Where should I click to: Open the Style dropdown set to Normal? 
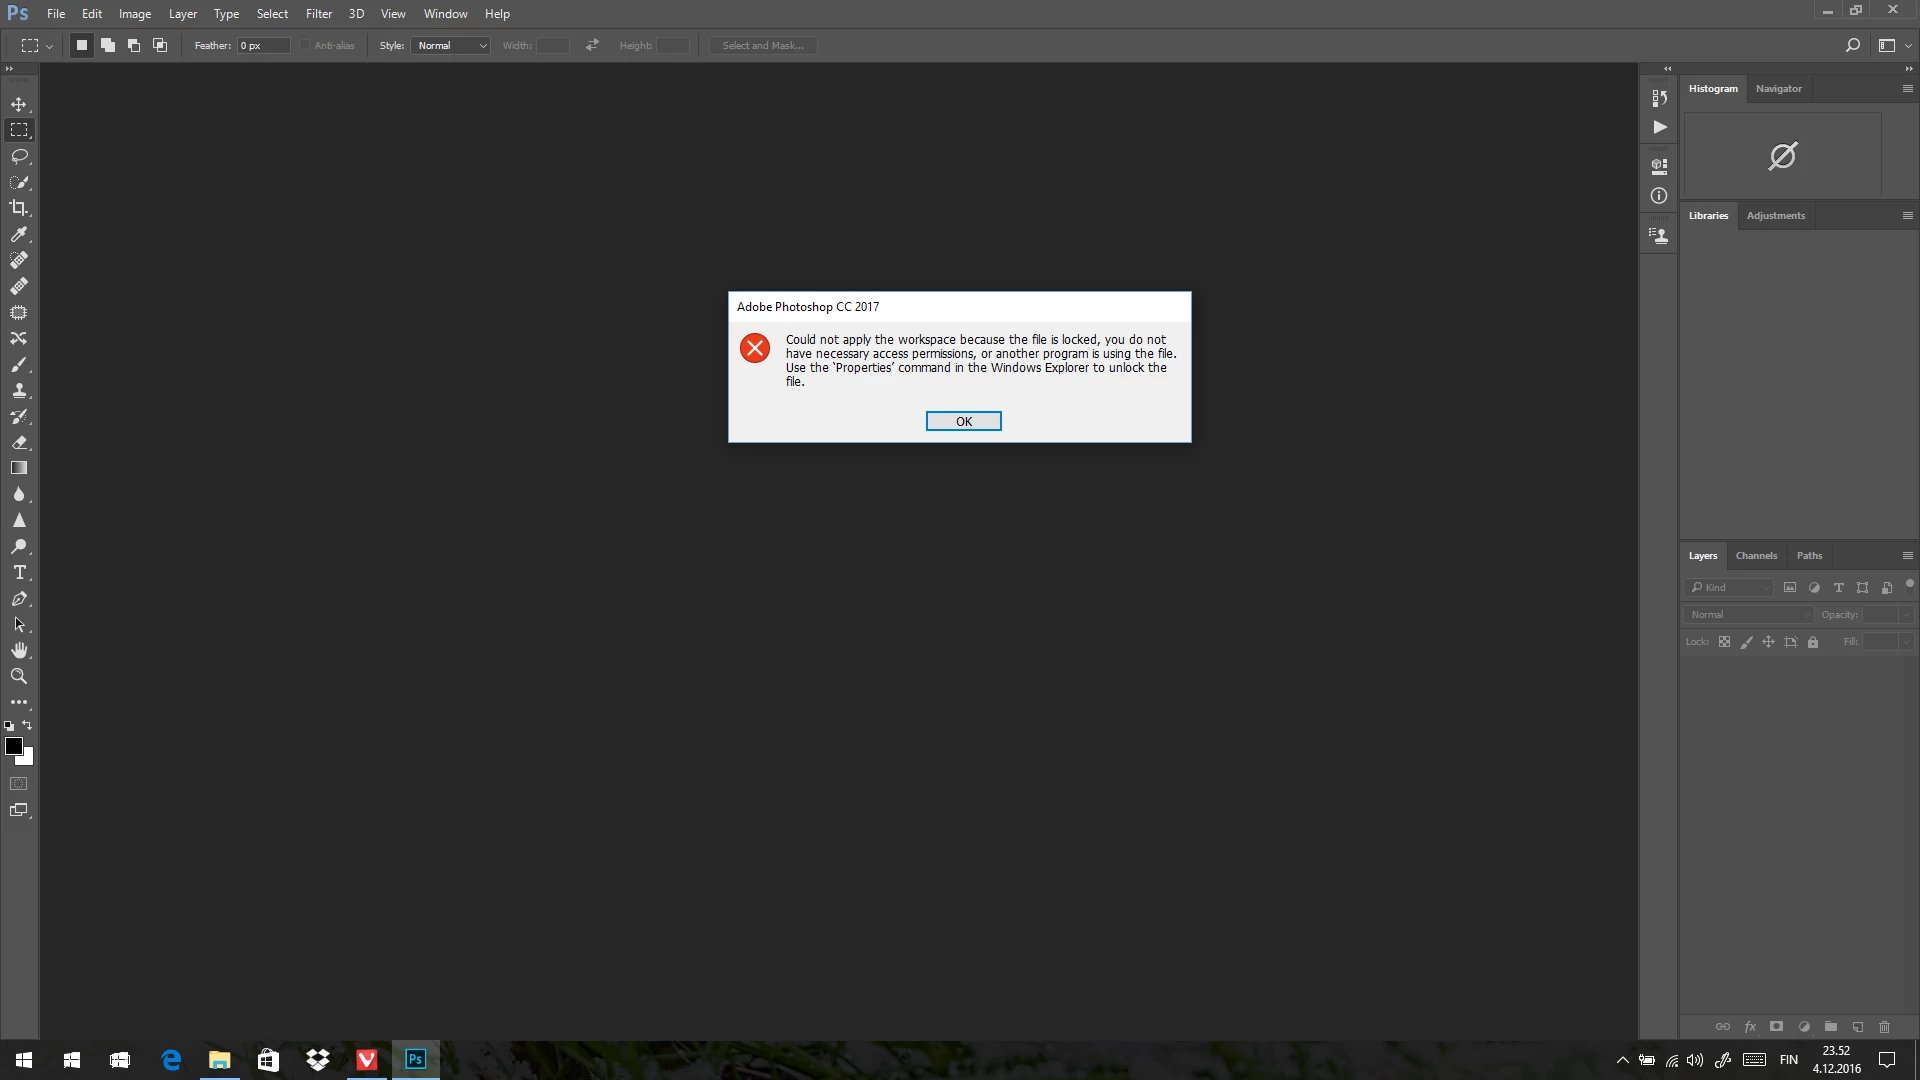point(452,45)
